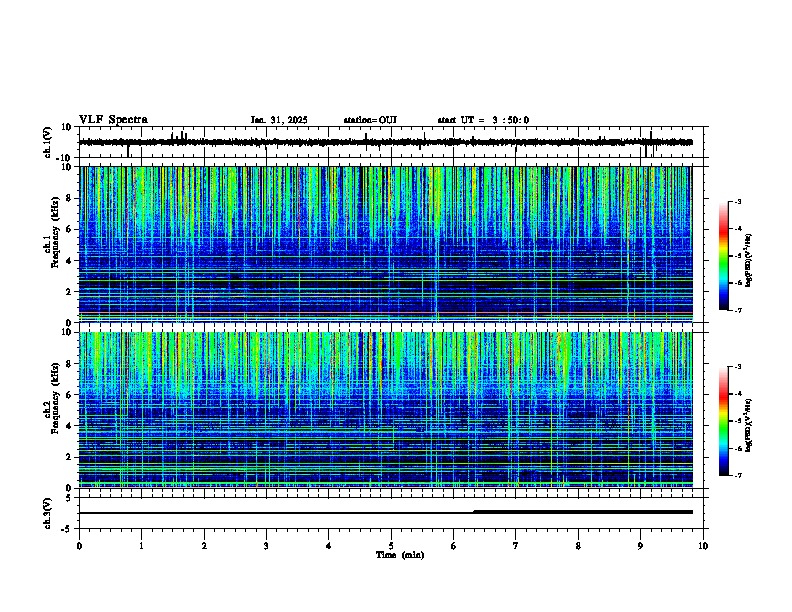Click the "-6" tick on ch.1 colorbar
Viewport: 792px width, 612px height.
coord(737,283)
